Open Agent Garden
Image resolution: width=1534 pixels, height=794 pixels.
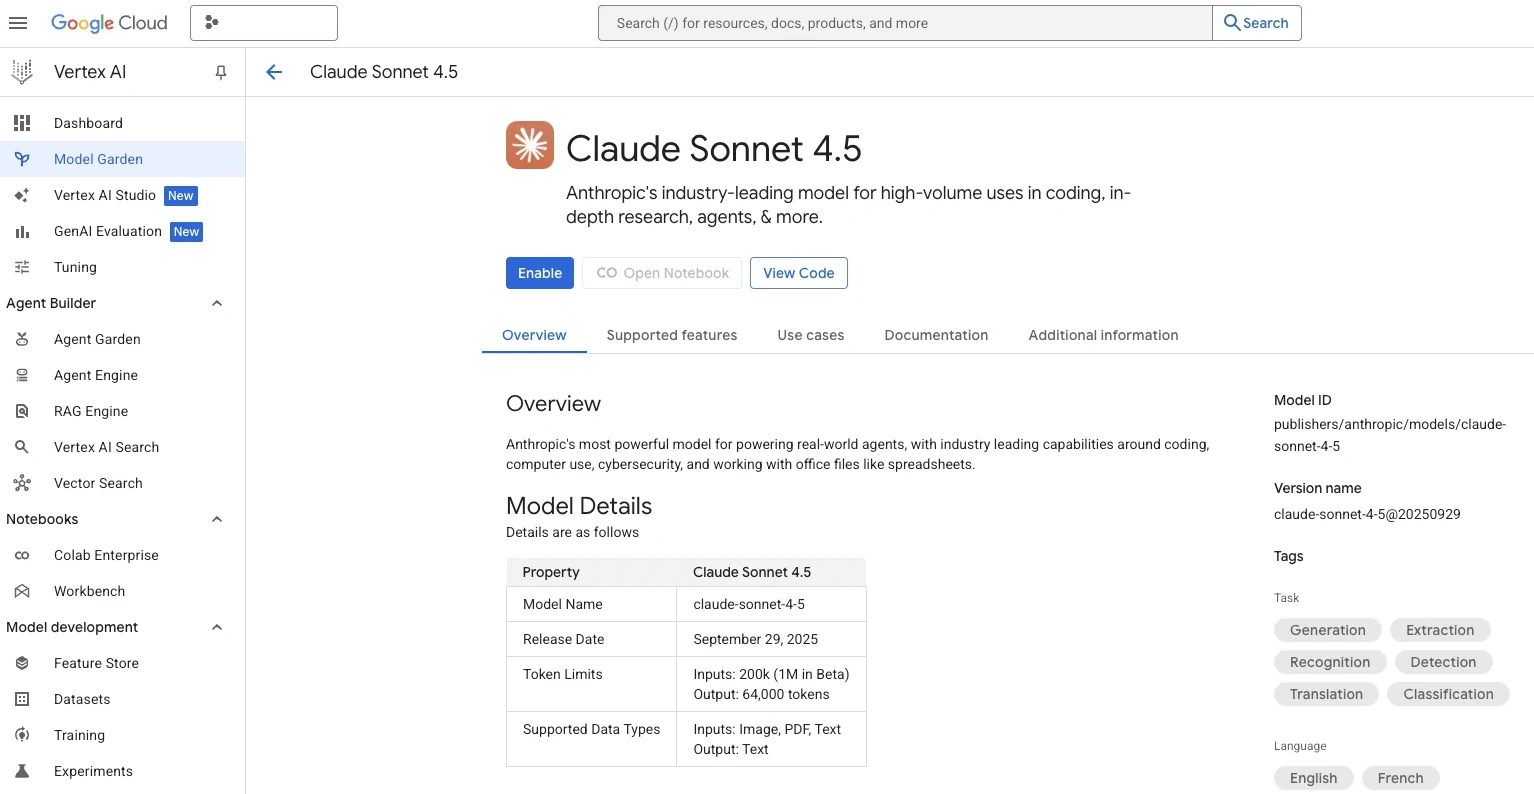pos(96,339)
